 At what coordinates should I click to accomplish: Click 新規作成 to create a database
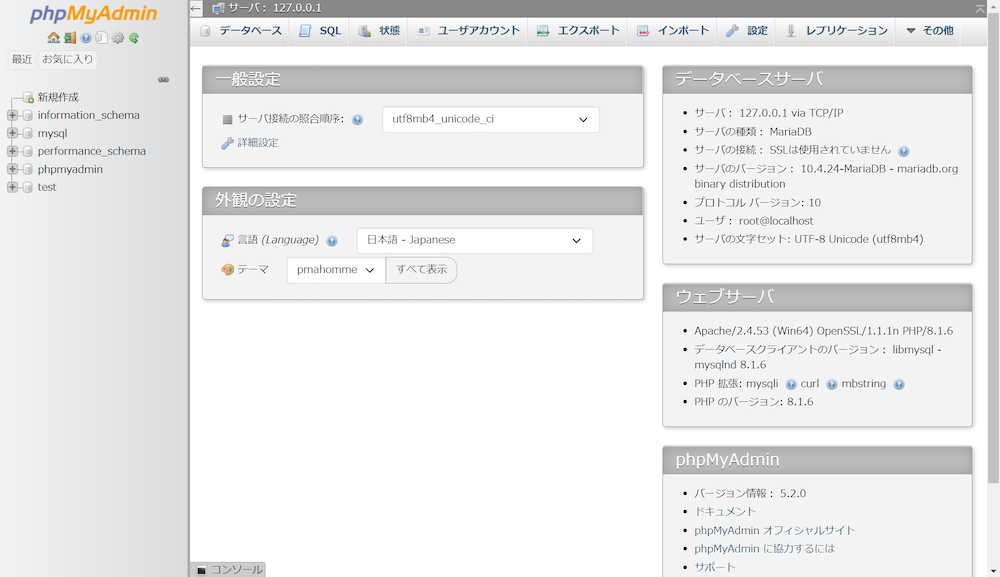[x=58, y=97]
